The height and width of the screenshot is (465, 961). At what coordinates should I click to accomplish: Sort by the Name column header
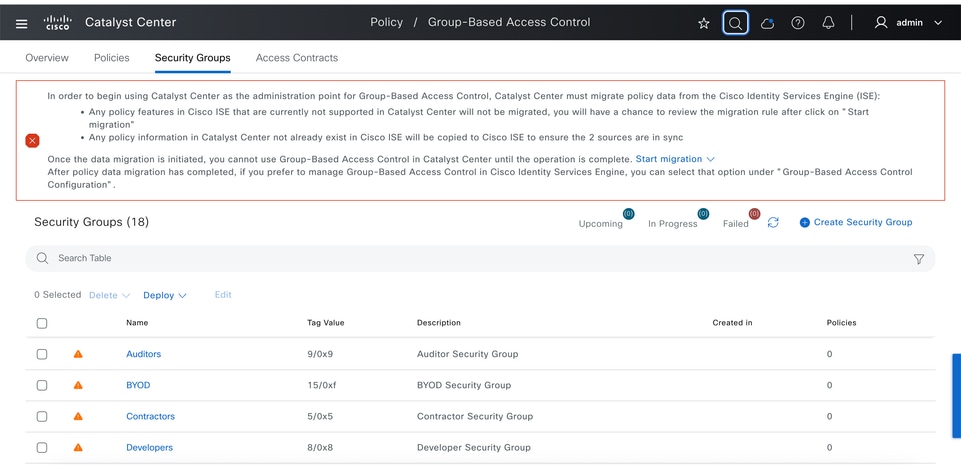pos(137,323)
